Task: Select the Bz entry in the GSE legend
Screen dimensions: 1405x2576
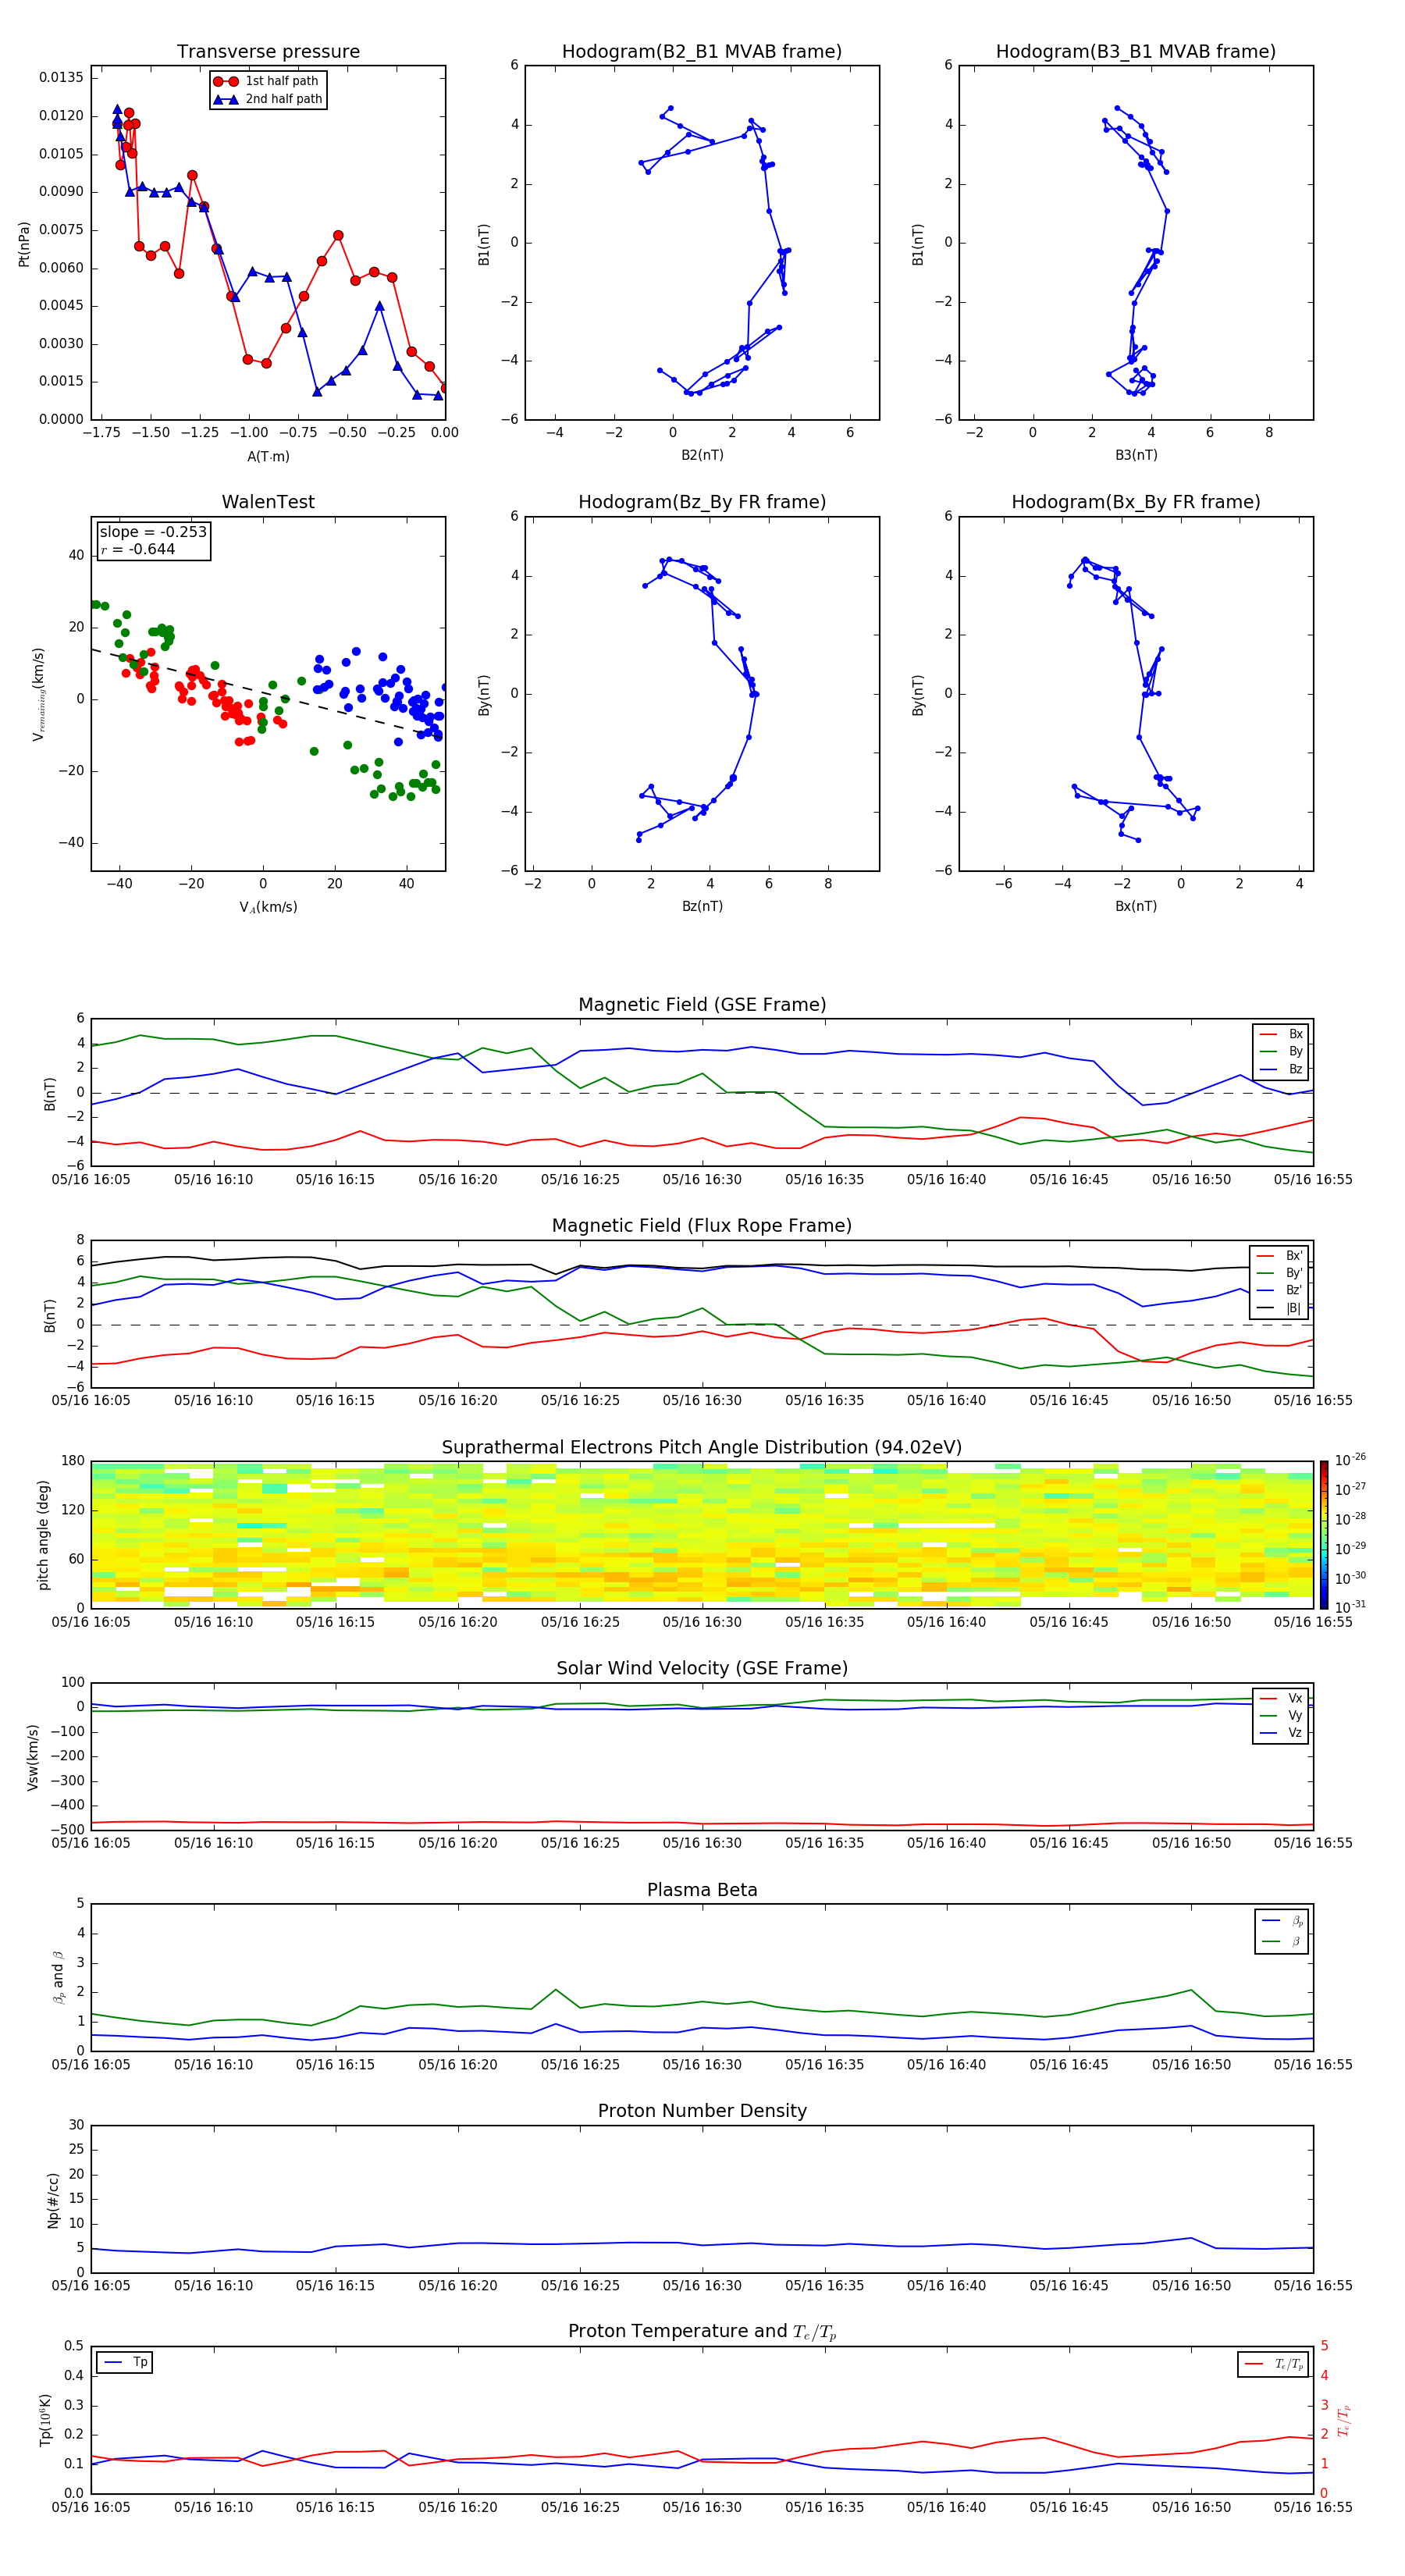Action: (1281, 1069)
